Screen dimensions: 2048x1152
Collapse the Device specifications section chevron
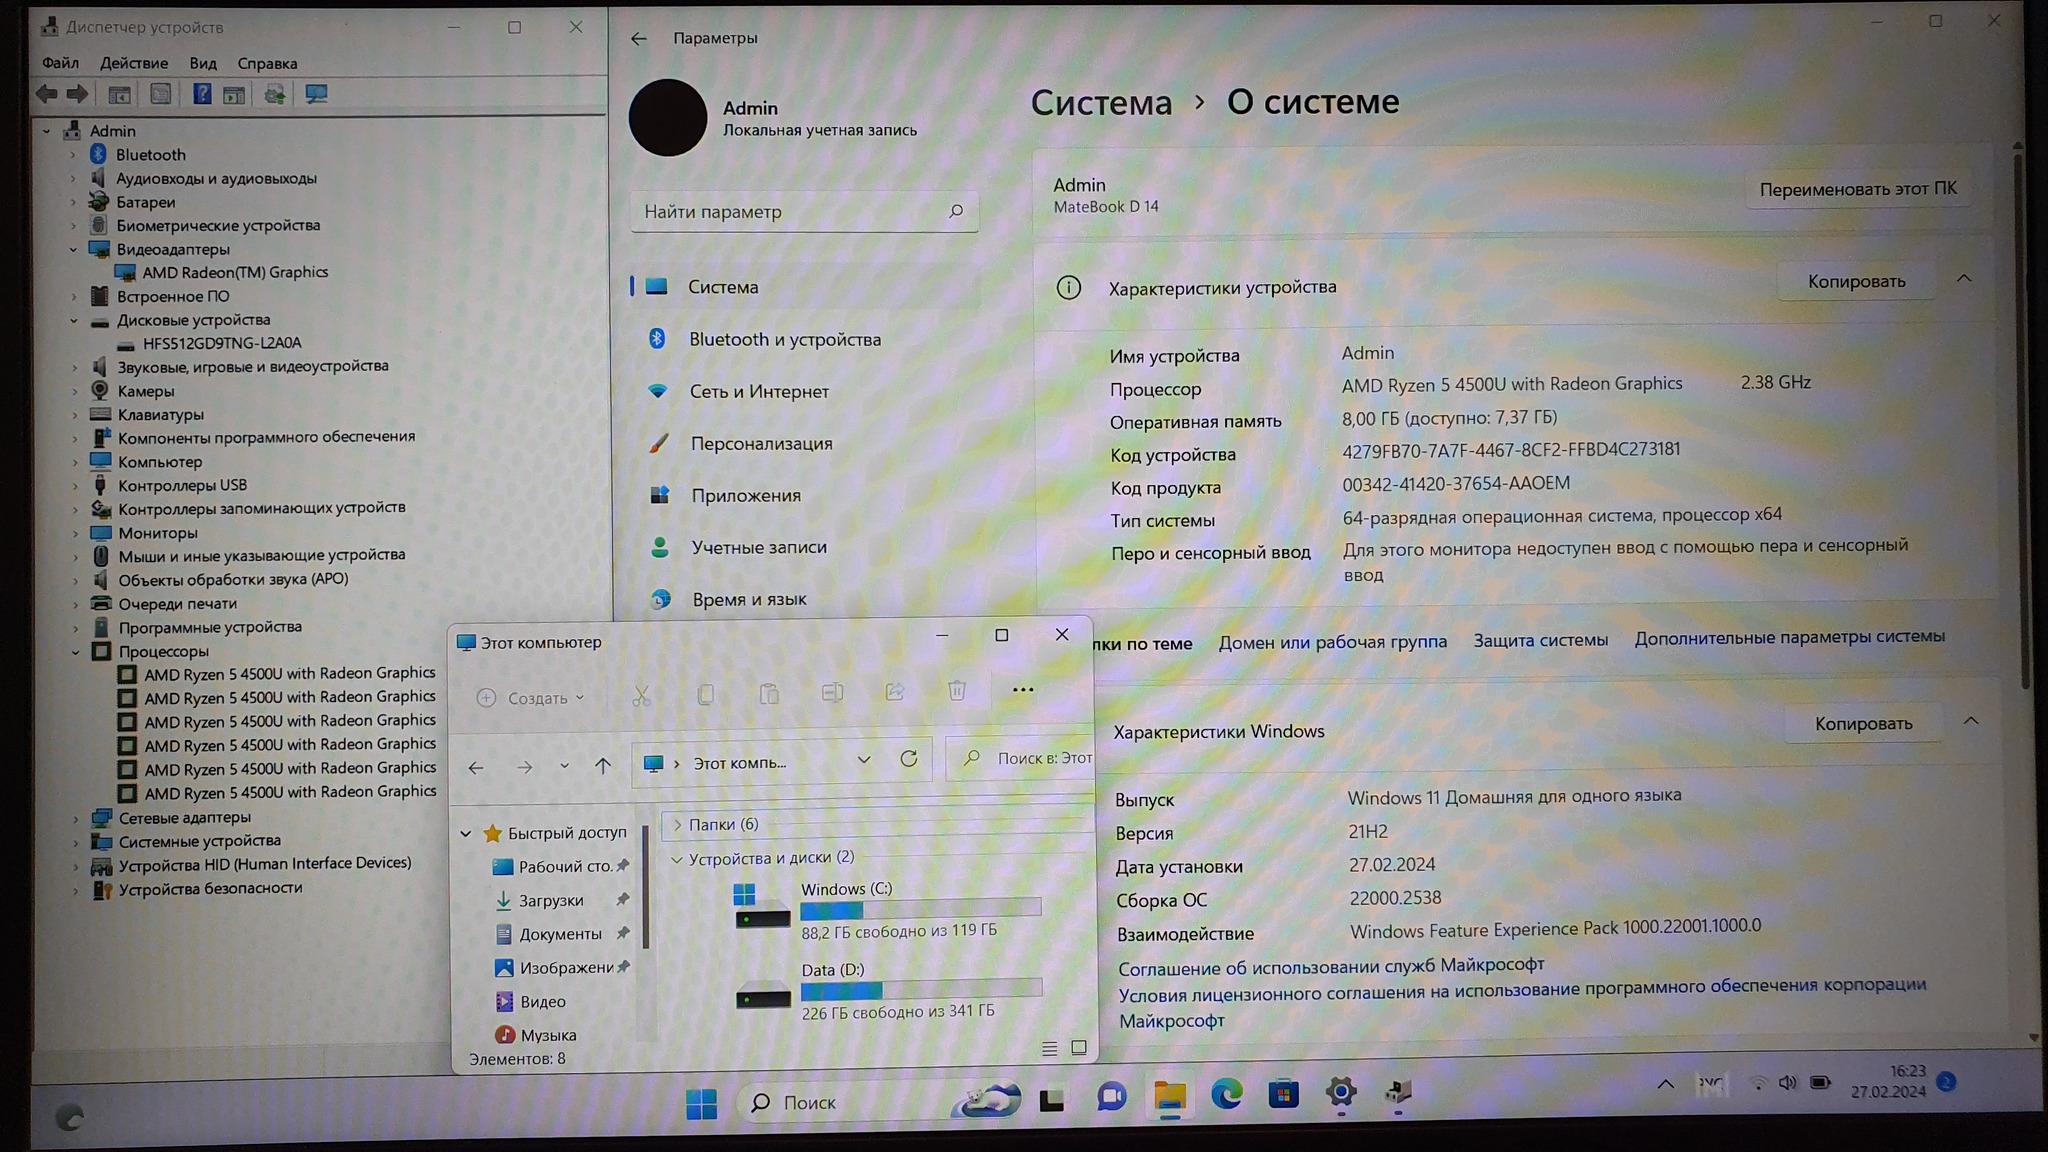click(x=1963, y=279)
